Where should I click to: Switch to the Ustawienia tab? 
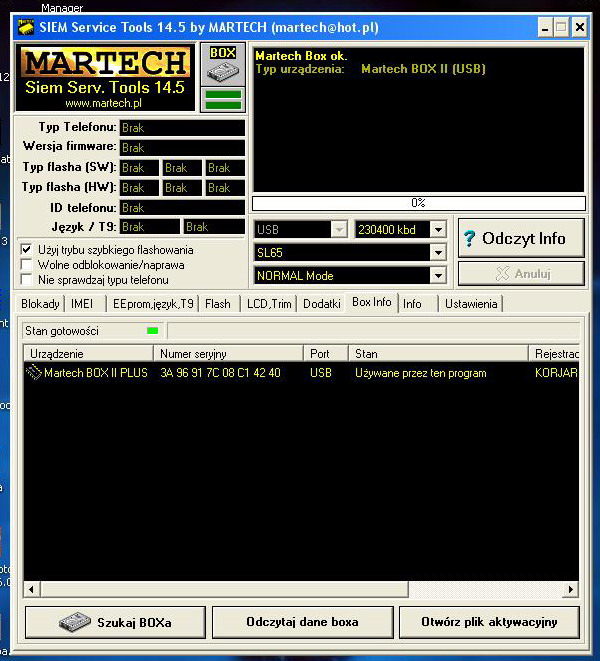pyautogui.click(x=471, y=304)
